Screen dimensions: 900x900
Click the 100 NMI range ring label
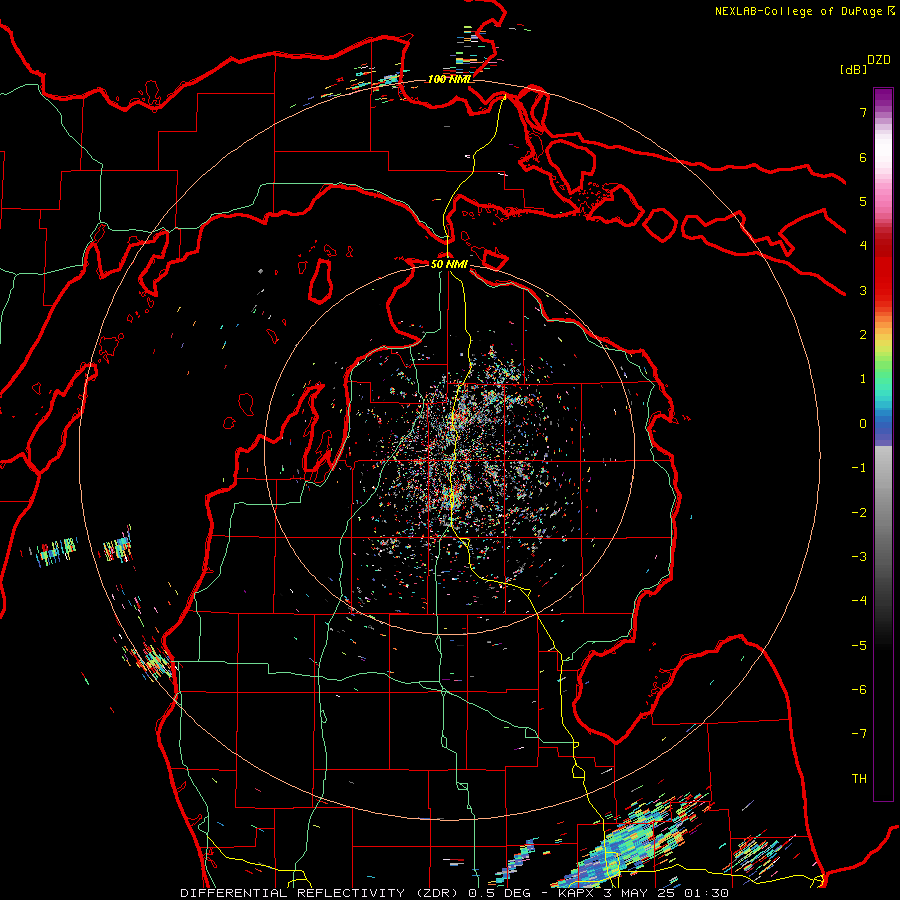(x=449, y=79)
